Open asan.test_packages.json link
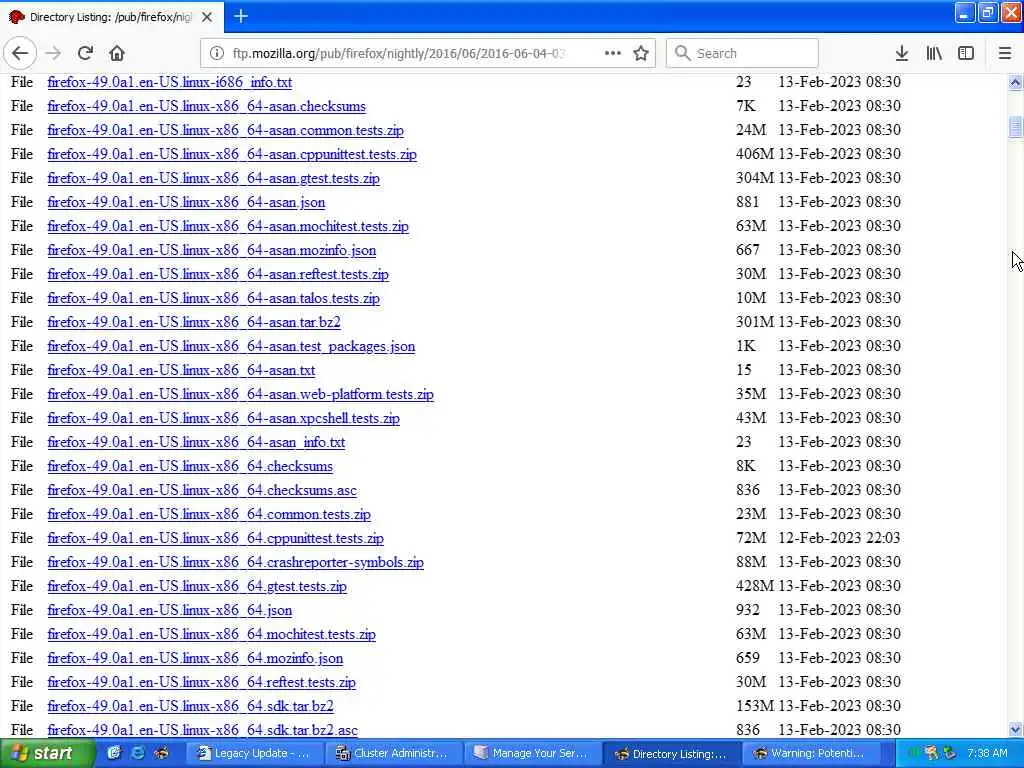The height and width of the screenshot is (768, 1024). 231,346
